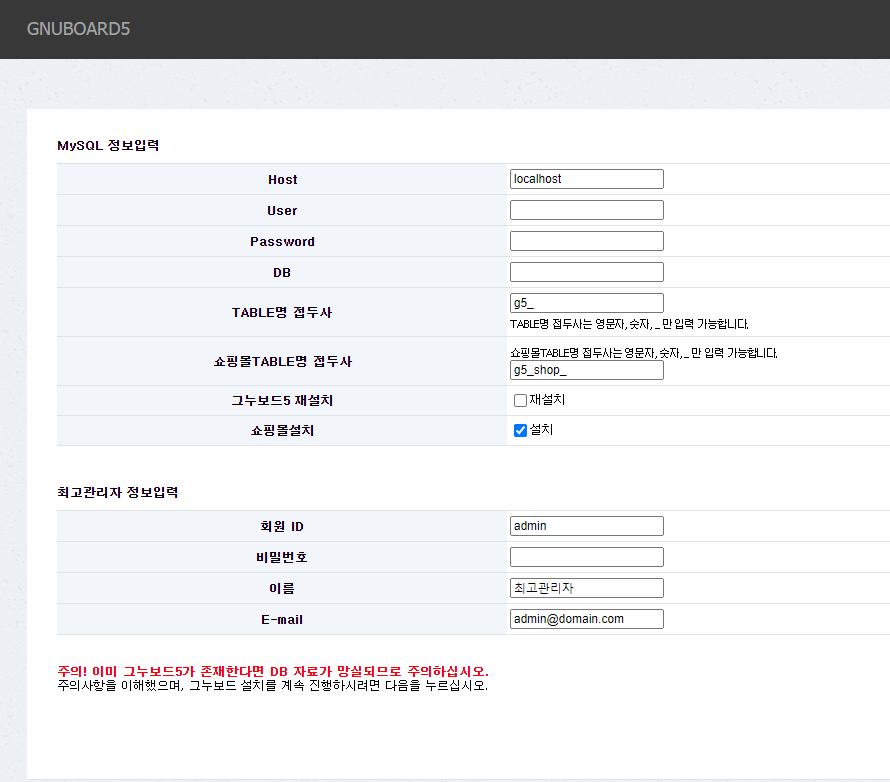Select the E-mail field with admin@domain.com
890x782 pixels.
pyautogui.click(x=586, y=619)
